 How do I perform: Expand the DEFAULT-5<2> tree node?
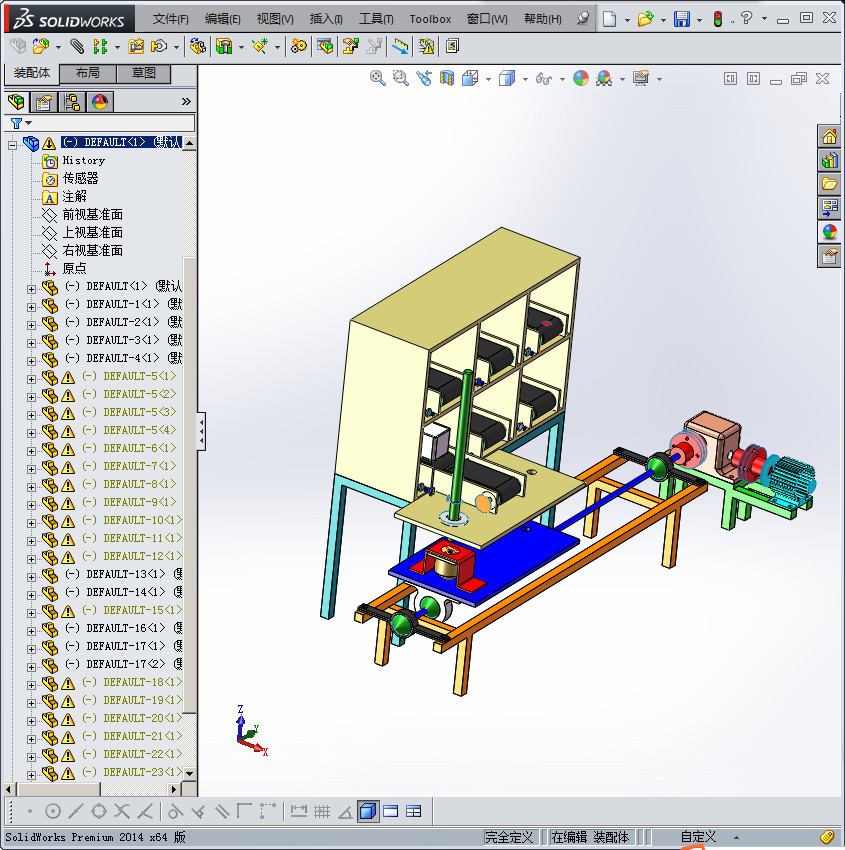pyautogui.click(x=31, y=397)
